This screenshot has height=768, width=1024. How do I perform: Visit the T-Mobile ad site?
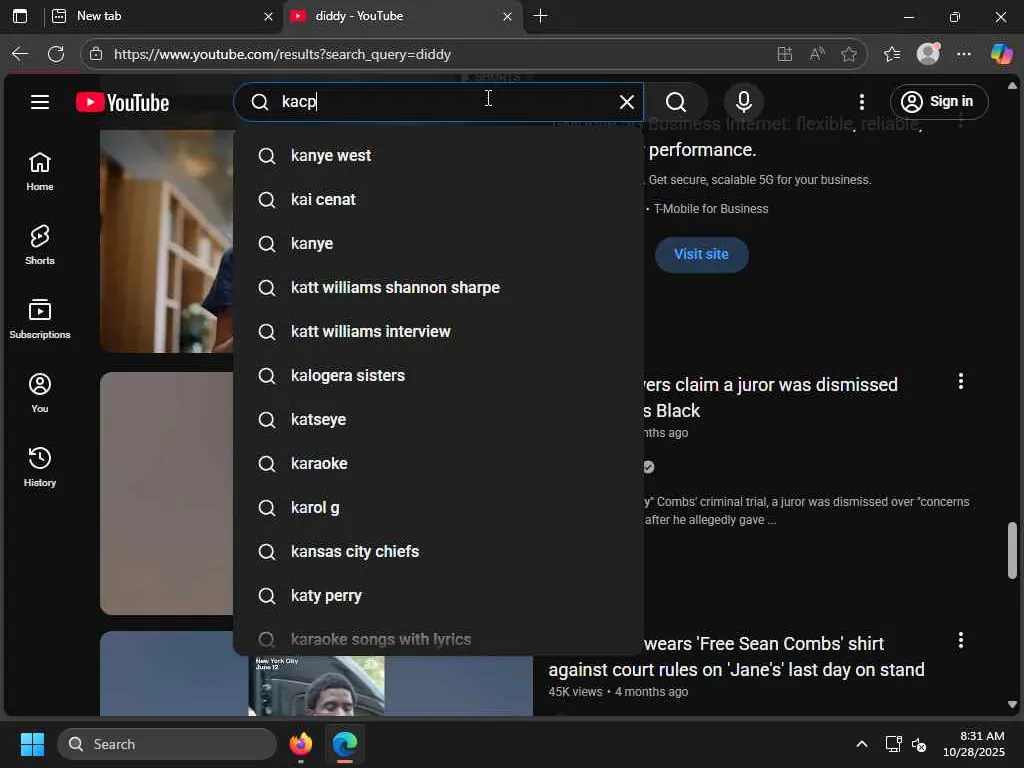(x=701, y=254)
